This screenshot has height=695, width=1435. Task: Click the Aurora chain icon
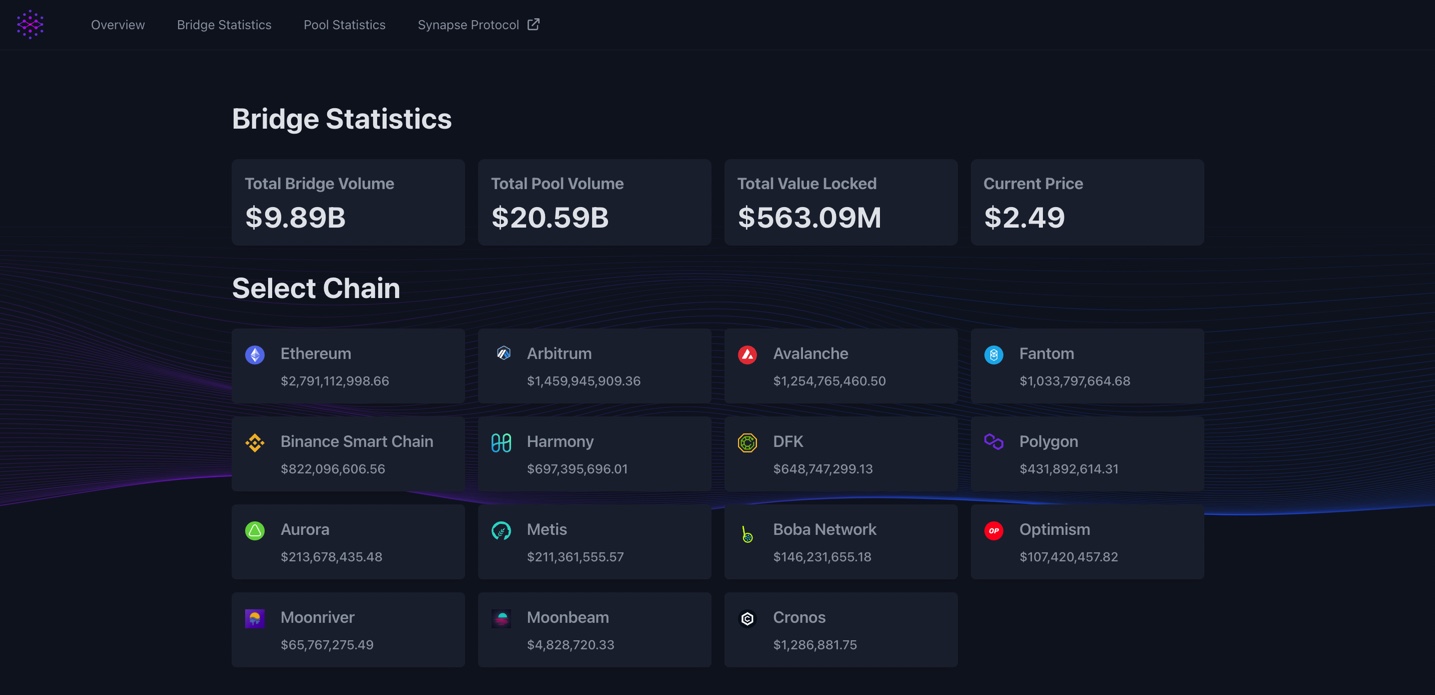click(255, 531)
